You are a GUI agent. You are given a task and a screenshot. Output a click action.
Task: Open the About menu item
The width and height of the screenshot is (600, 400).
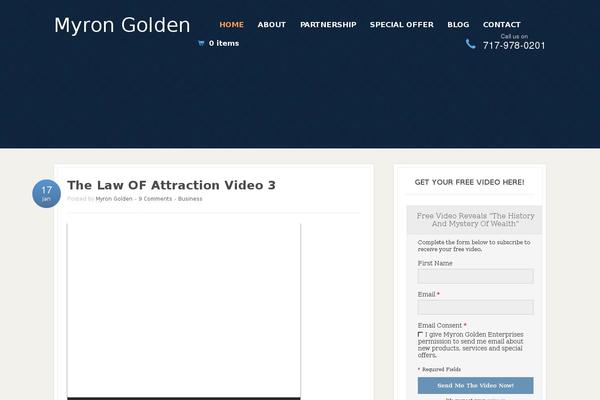point(272,24)
